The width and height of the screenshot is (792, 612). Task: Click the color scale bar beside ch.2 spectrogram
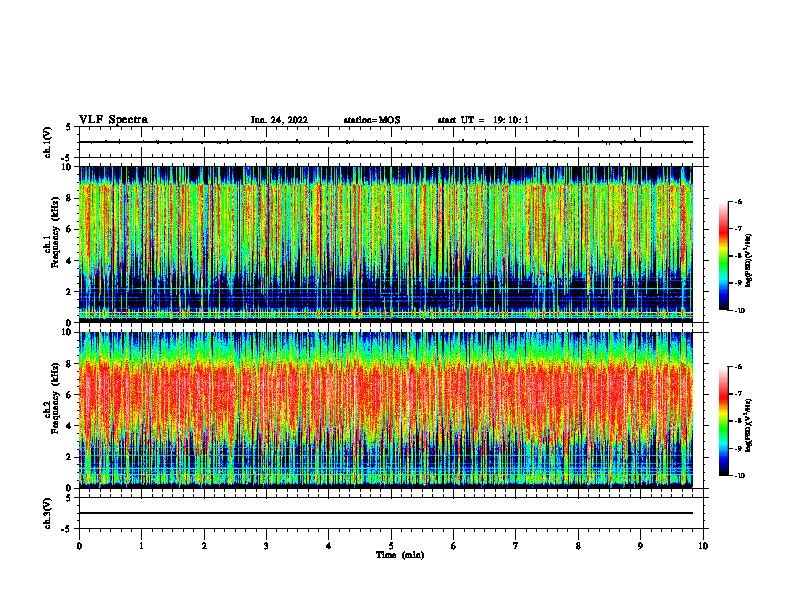click(723, 421)
